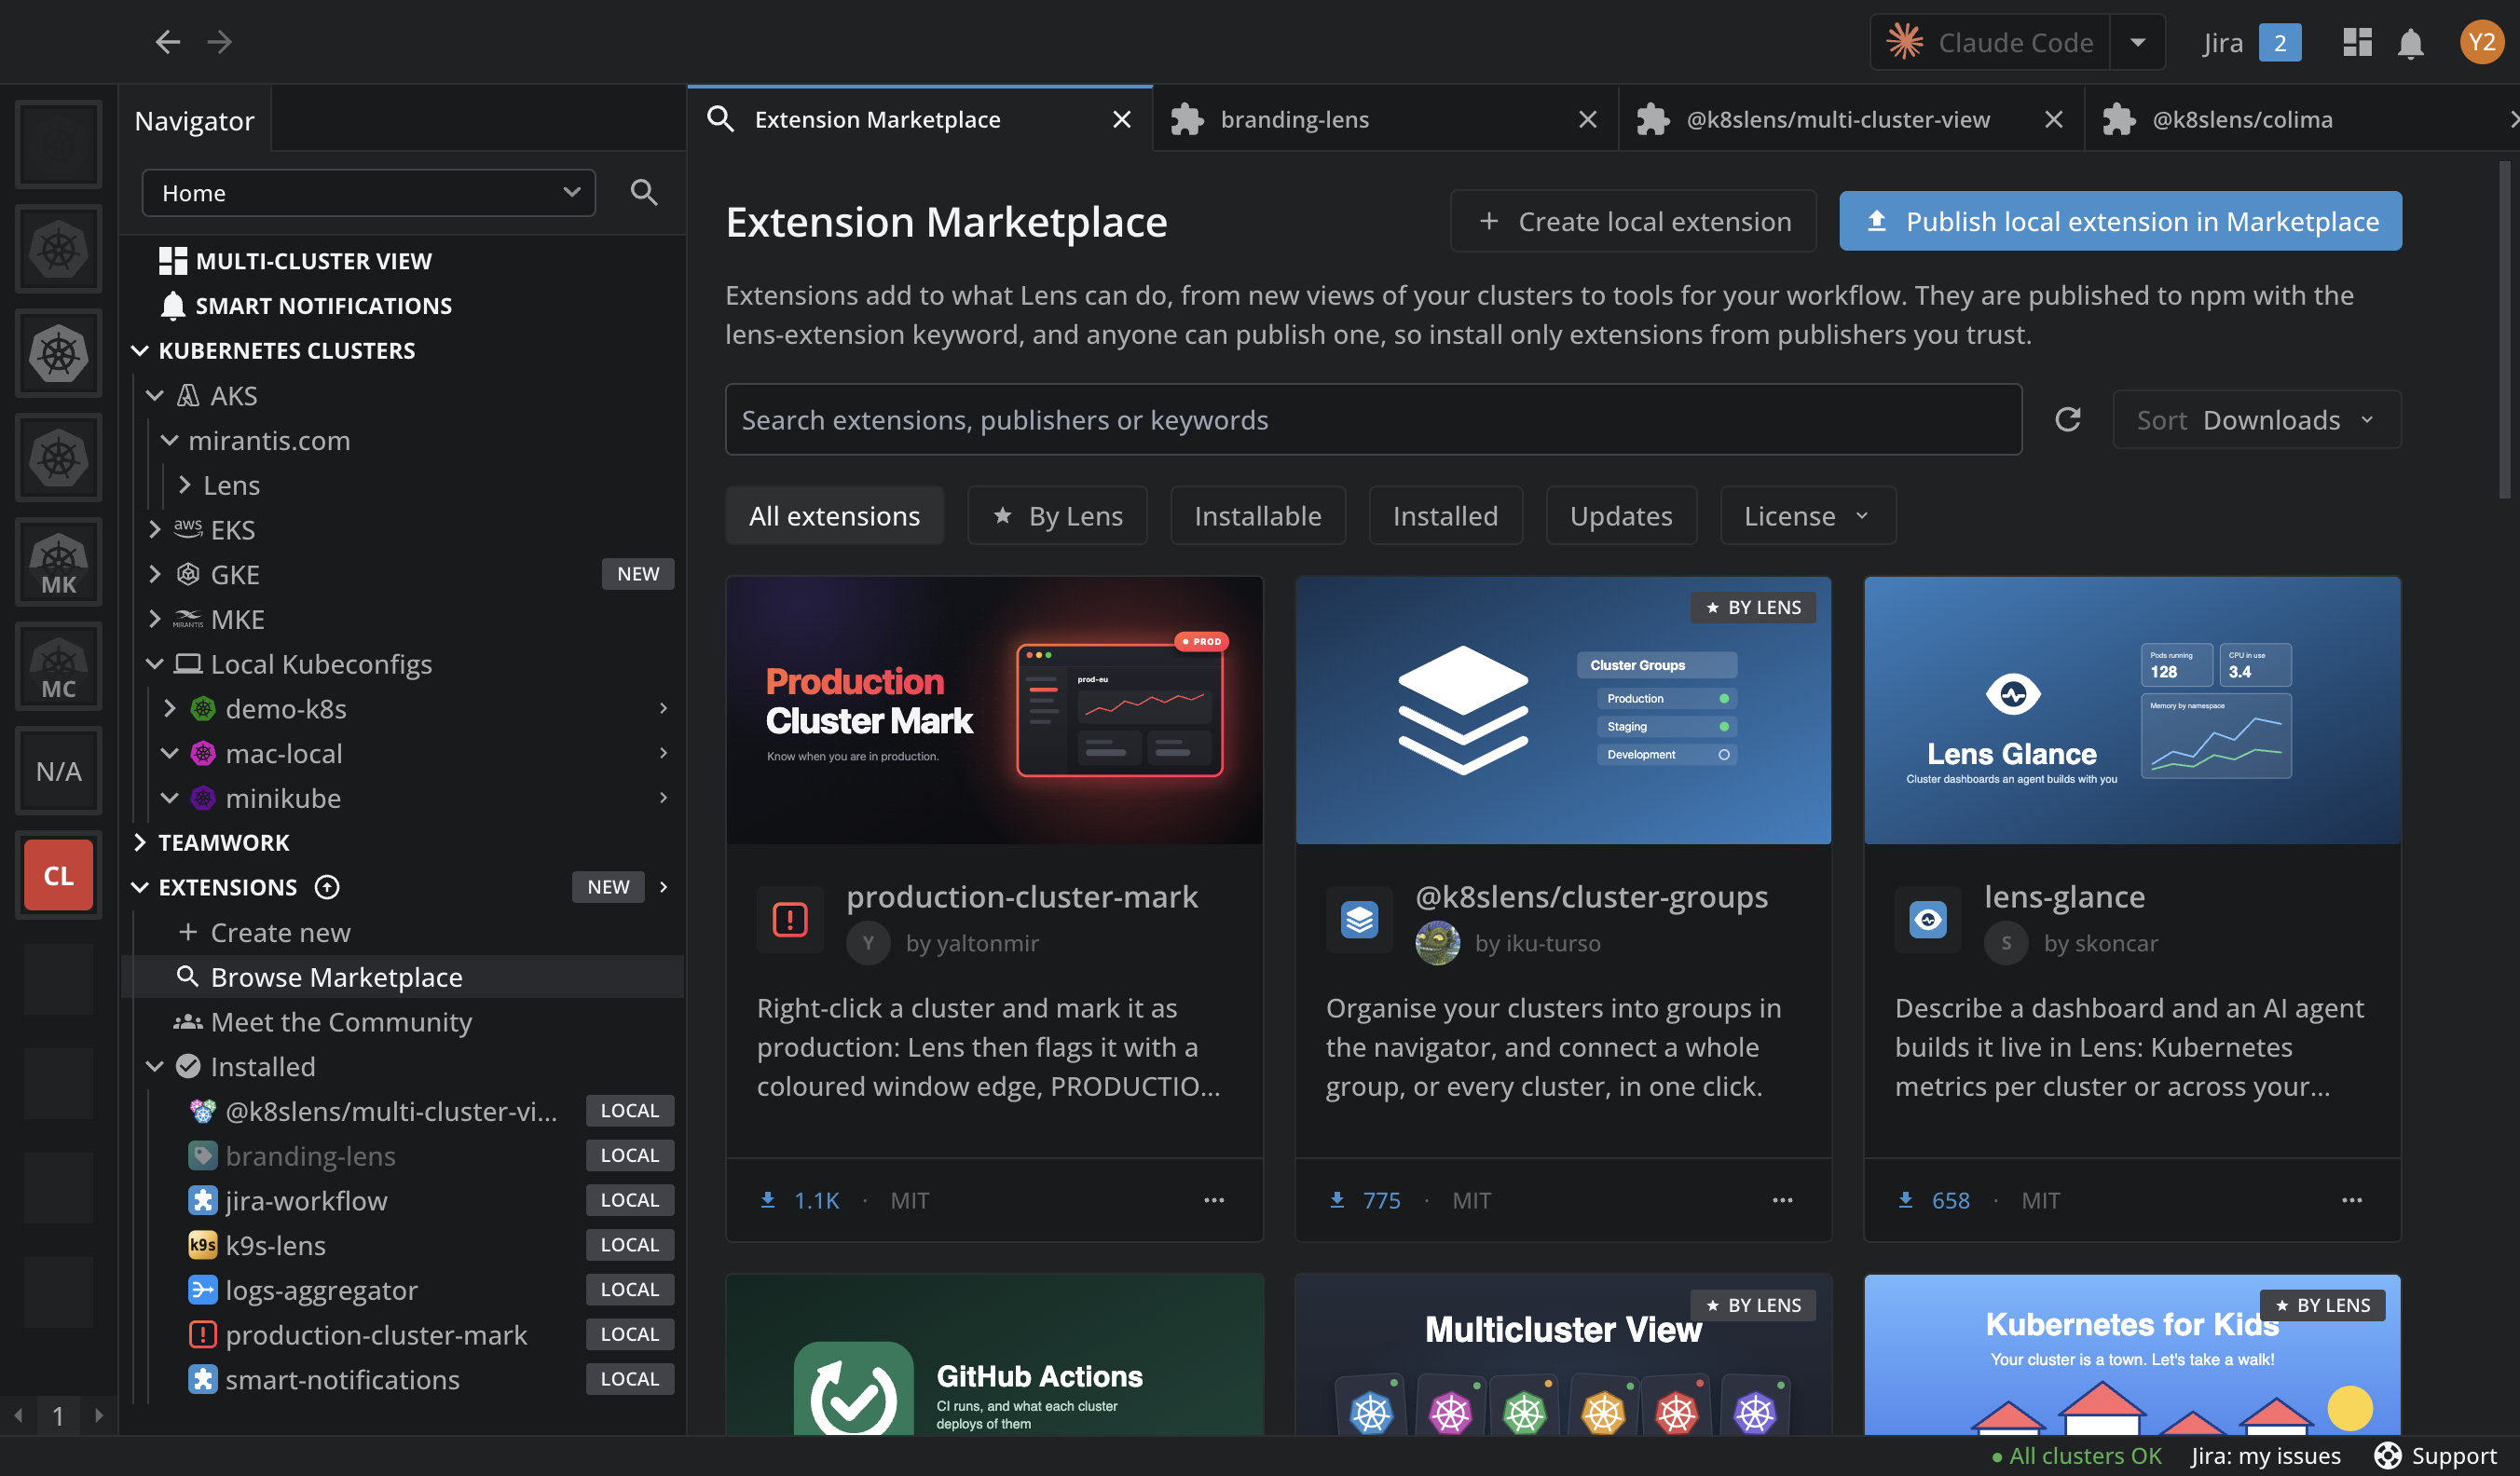Open more options for production-cluster-mark card
Image resolution: width=2520 pixels, height=1476 pixels.
pos(1213,1200)
